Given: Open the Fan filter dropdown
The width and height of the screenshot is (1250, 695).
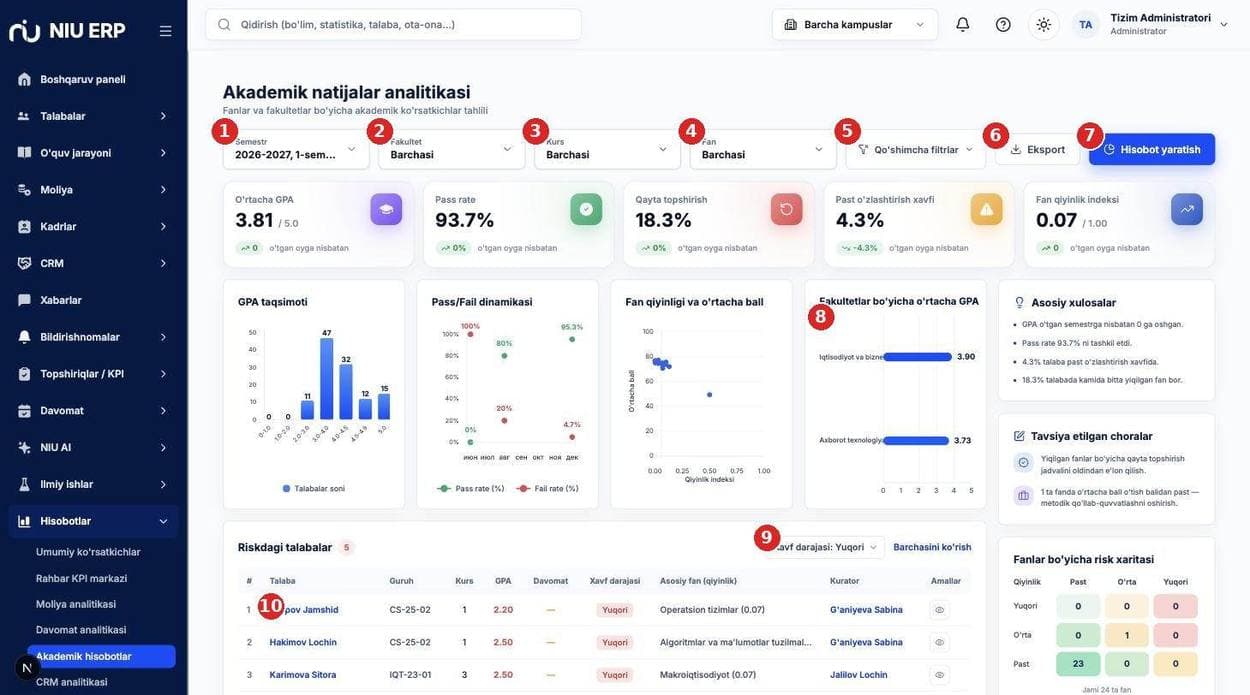Looking at the screenshot, I should point(763,149).
